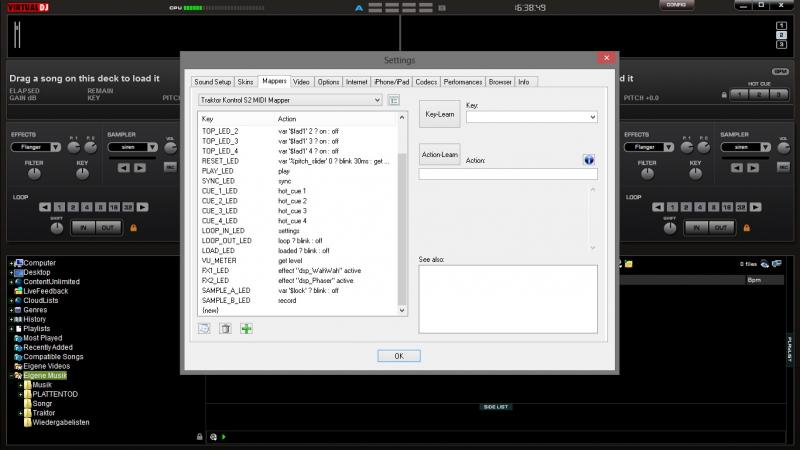Screen dimensions: 800x450
Task: Click the mapping list scroll down arrow
Action: tap(402, 310)
